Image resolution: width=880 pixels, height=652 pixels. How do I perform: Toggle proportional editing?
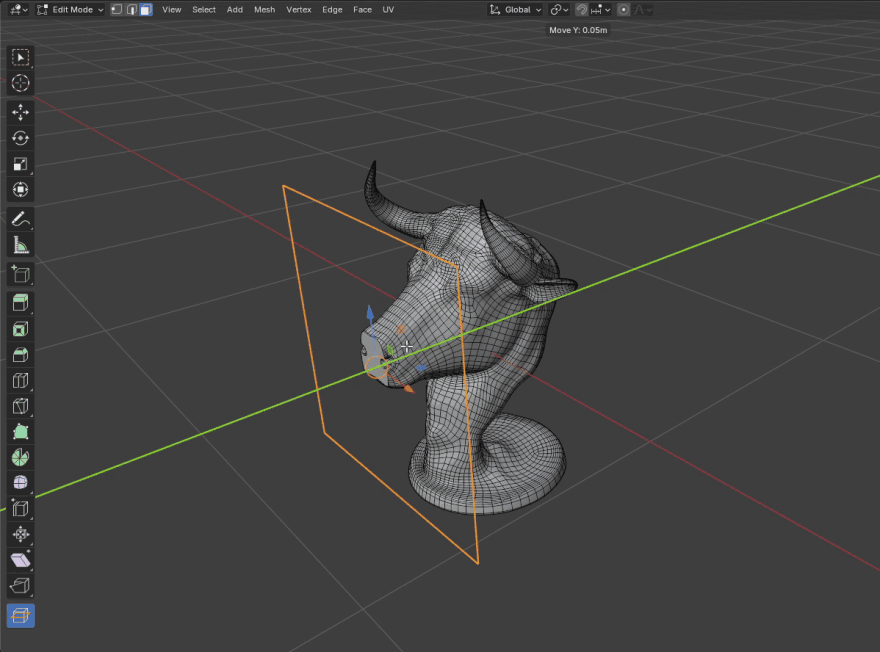pos(624,10)
